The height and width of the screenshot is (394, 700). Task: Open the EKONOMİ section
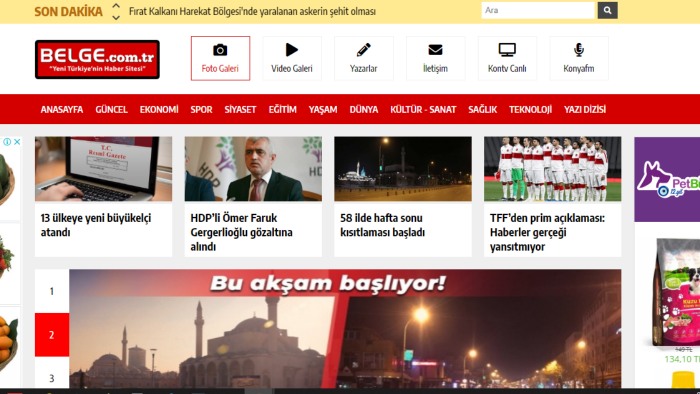pyautogui.click(x=159, y=109)
